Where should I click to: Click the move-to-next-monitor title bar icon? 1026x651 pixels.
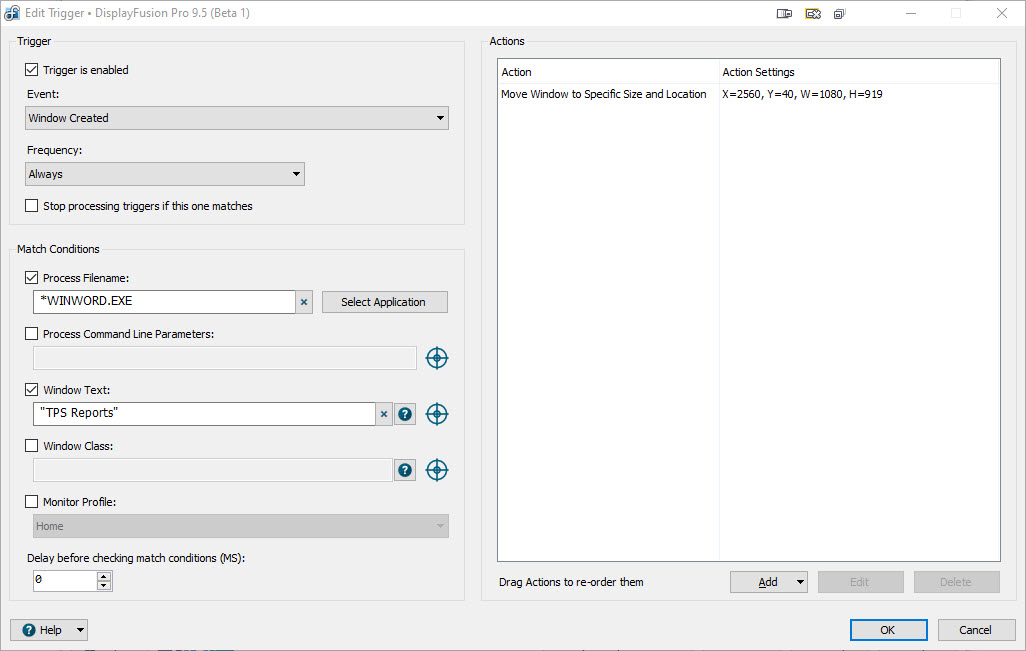click(x=785, y=13)
